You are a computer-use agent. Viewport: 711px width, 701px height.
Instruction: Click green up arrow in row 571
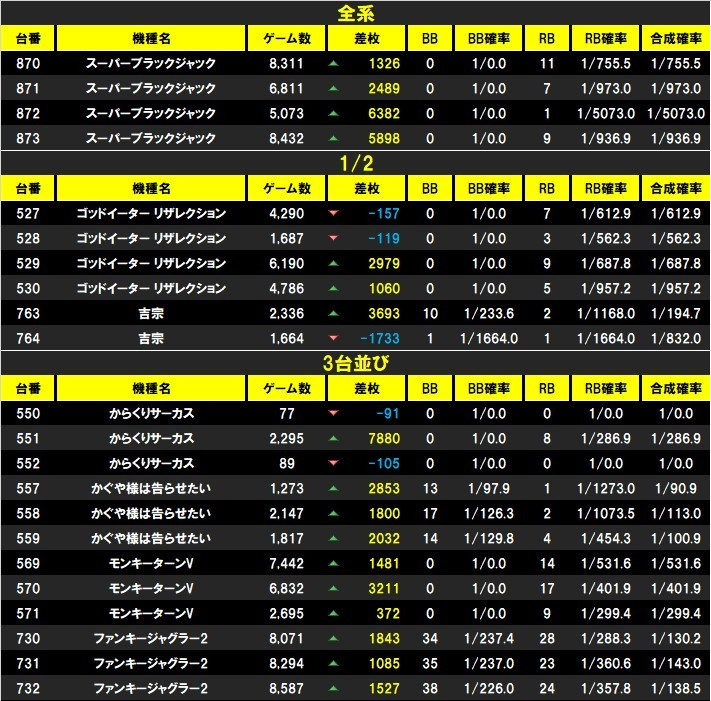point(333,613)
